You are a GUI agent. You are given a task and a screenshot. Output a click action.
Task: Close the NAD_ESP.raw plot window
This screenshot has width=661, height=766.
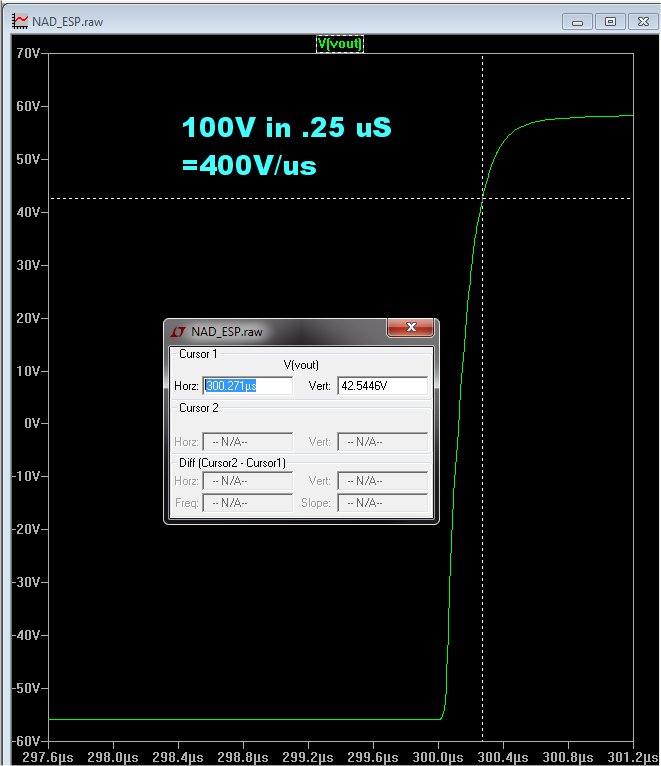point(643,22)
